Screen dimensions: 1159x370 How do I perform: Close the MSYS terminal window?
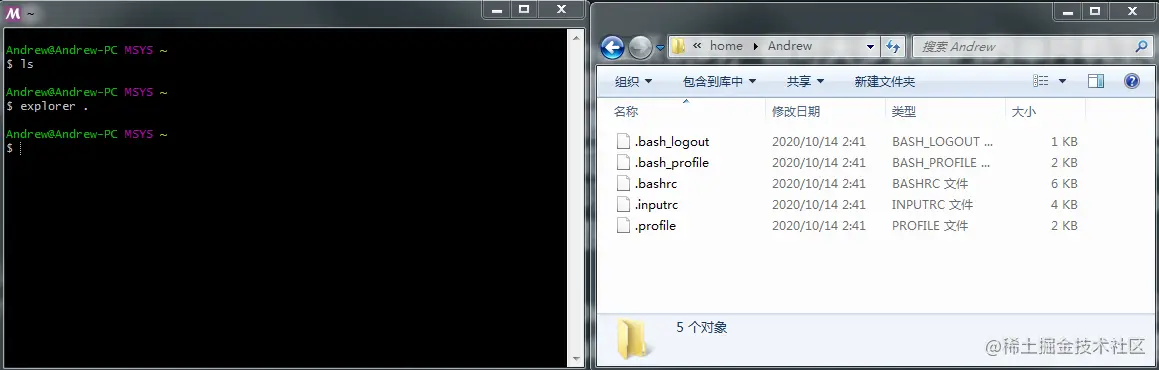coord(562,10)
